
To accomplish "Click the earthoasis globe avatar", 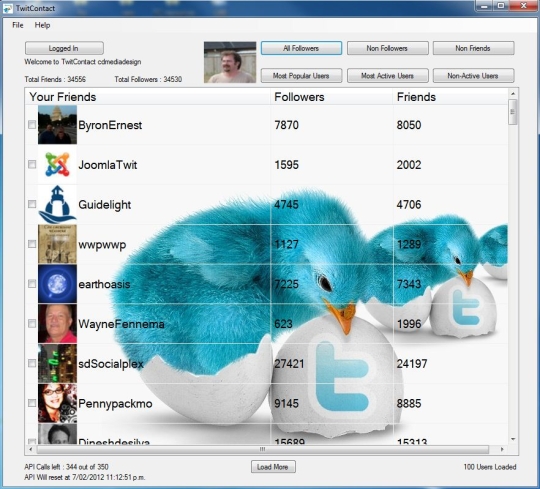I will [x=57, y=284].
